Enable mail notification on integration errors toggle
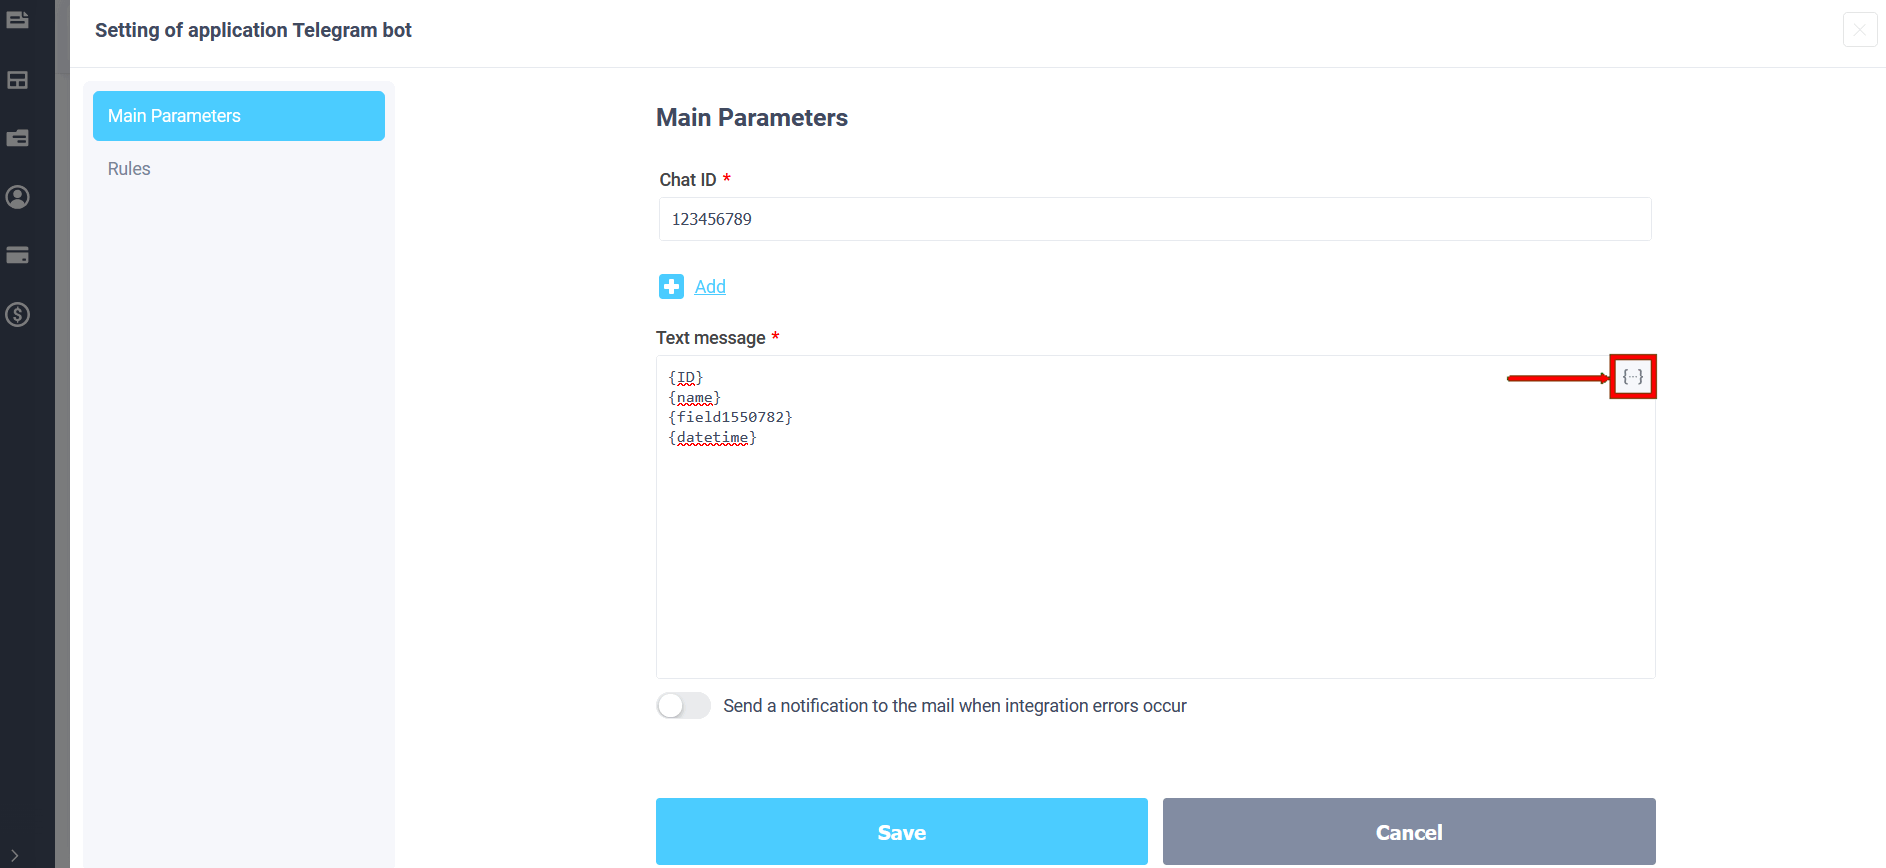1886x868 pixels. (683, 706)
